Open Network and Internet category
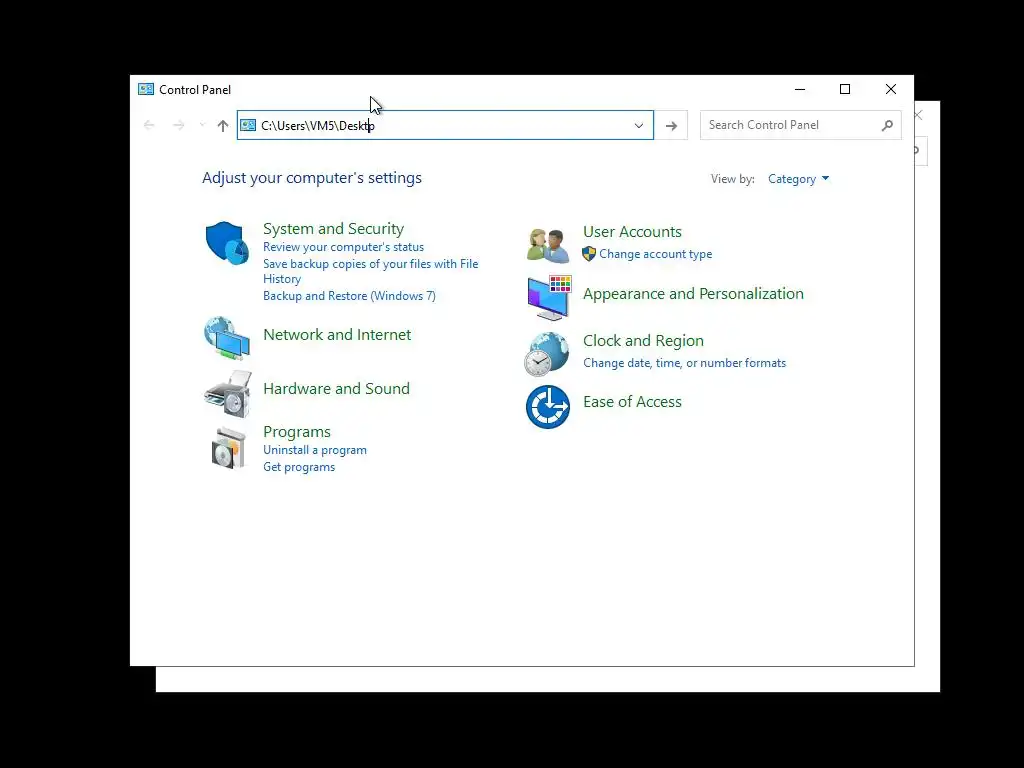The height and width of the screenshot is (768, 1024). (337, 334)
